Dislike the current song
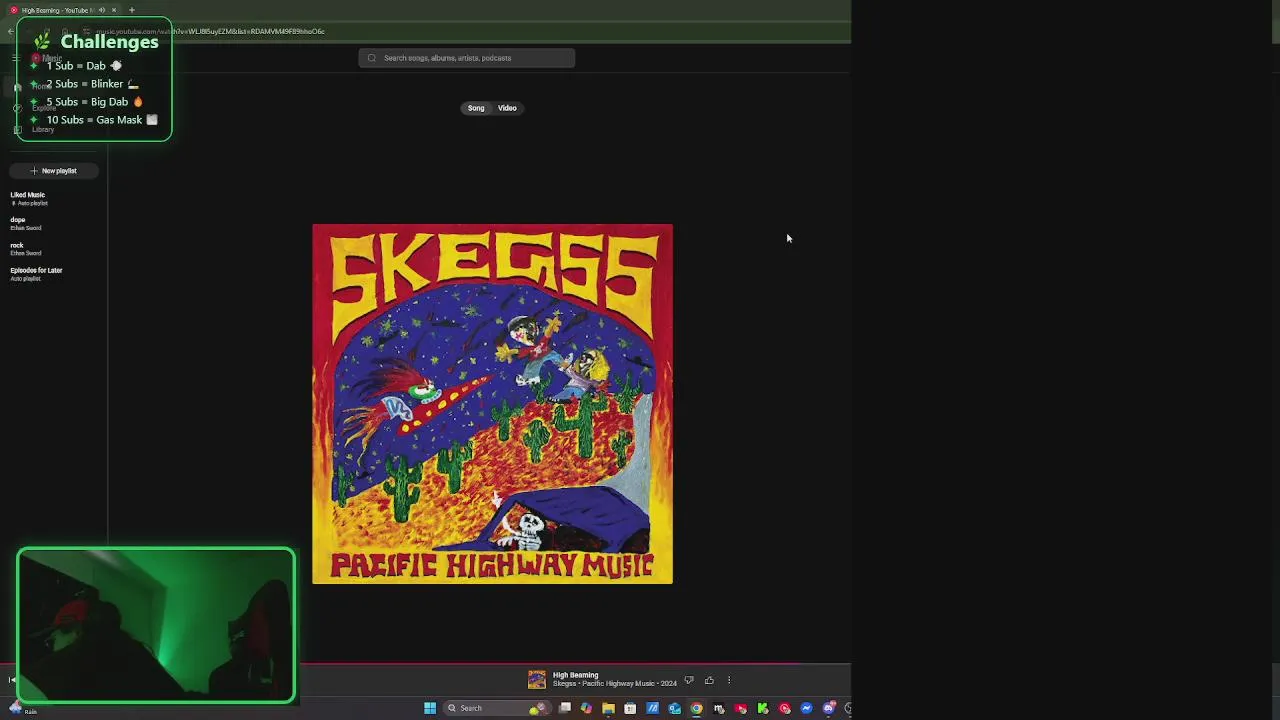The image size is (1280, 720). (688, 680)
